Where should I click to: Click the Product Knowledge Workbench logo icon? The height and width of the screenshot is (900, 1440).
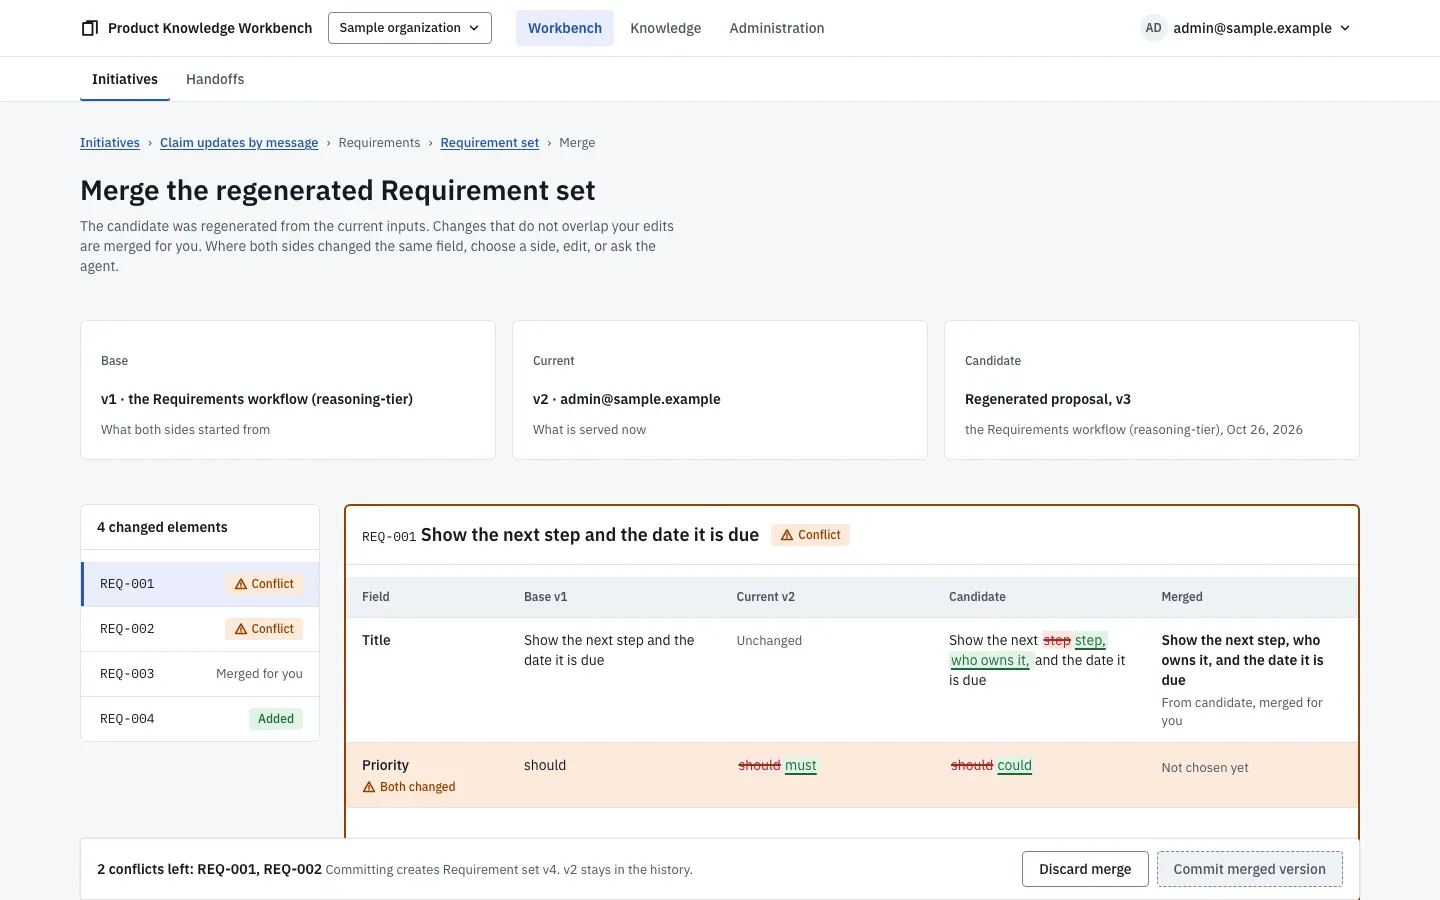[x=90, y=28]
